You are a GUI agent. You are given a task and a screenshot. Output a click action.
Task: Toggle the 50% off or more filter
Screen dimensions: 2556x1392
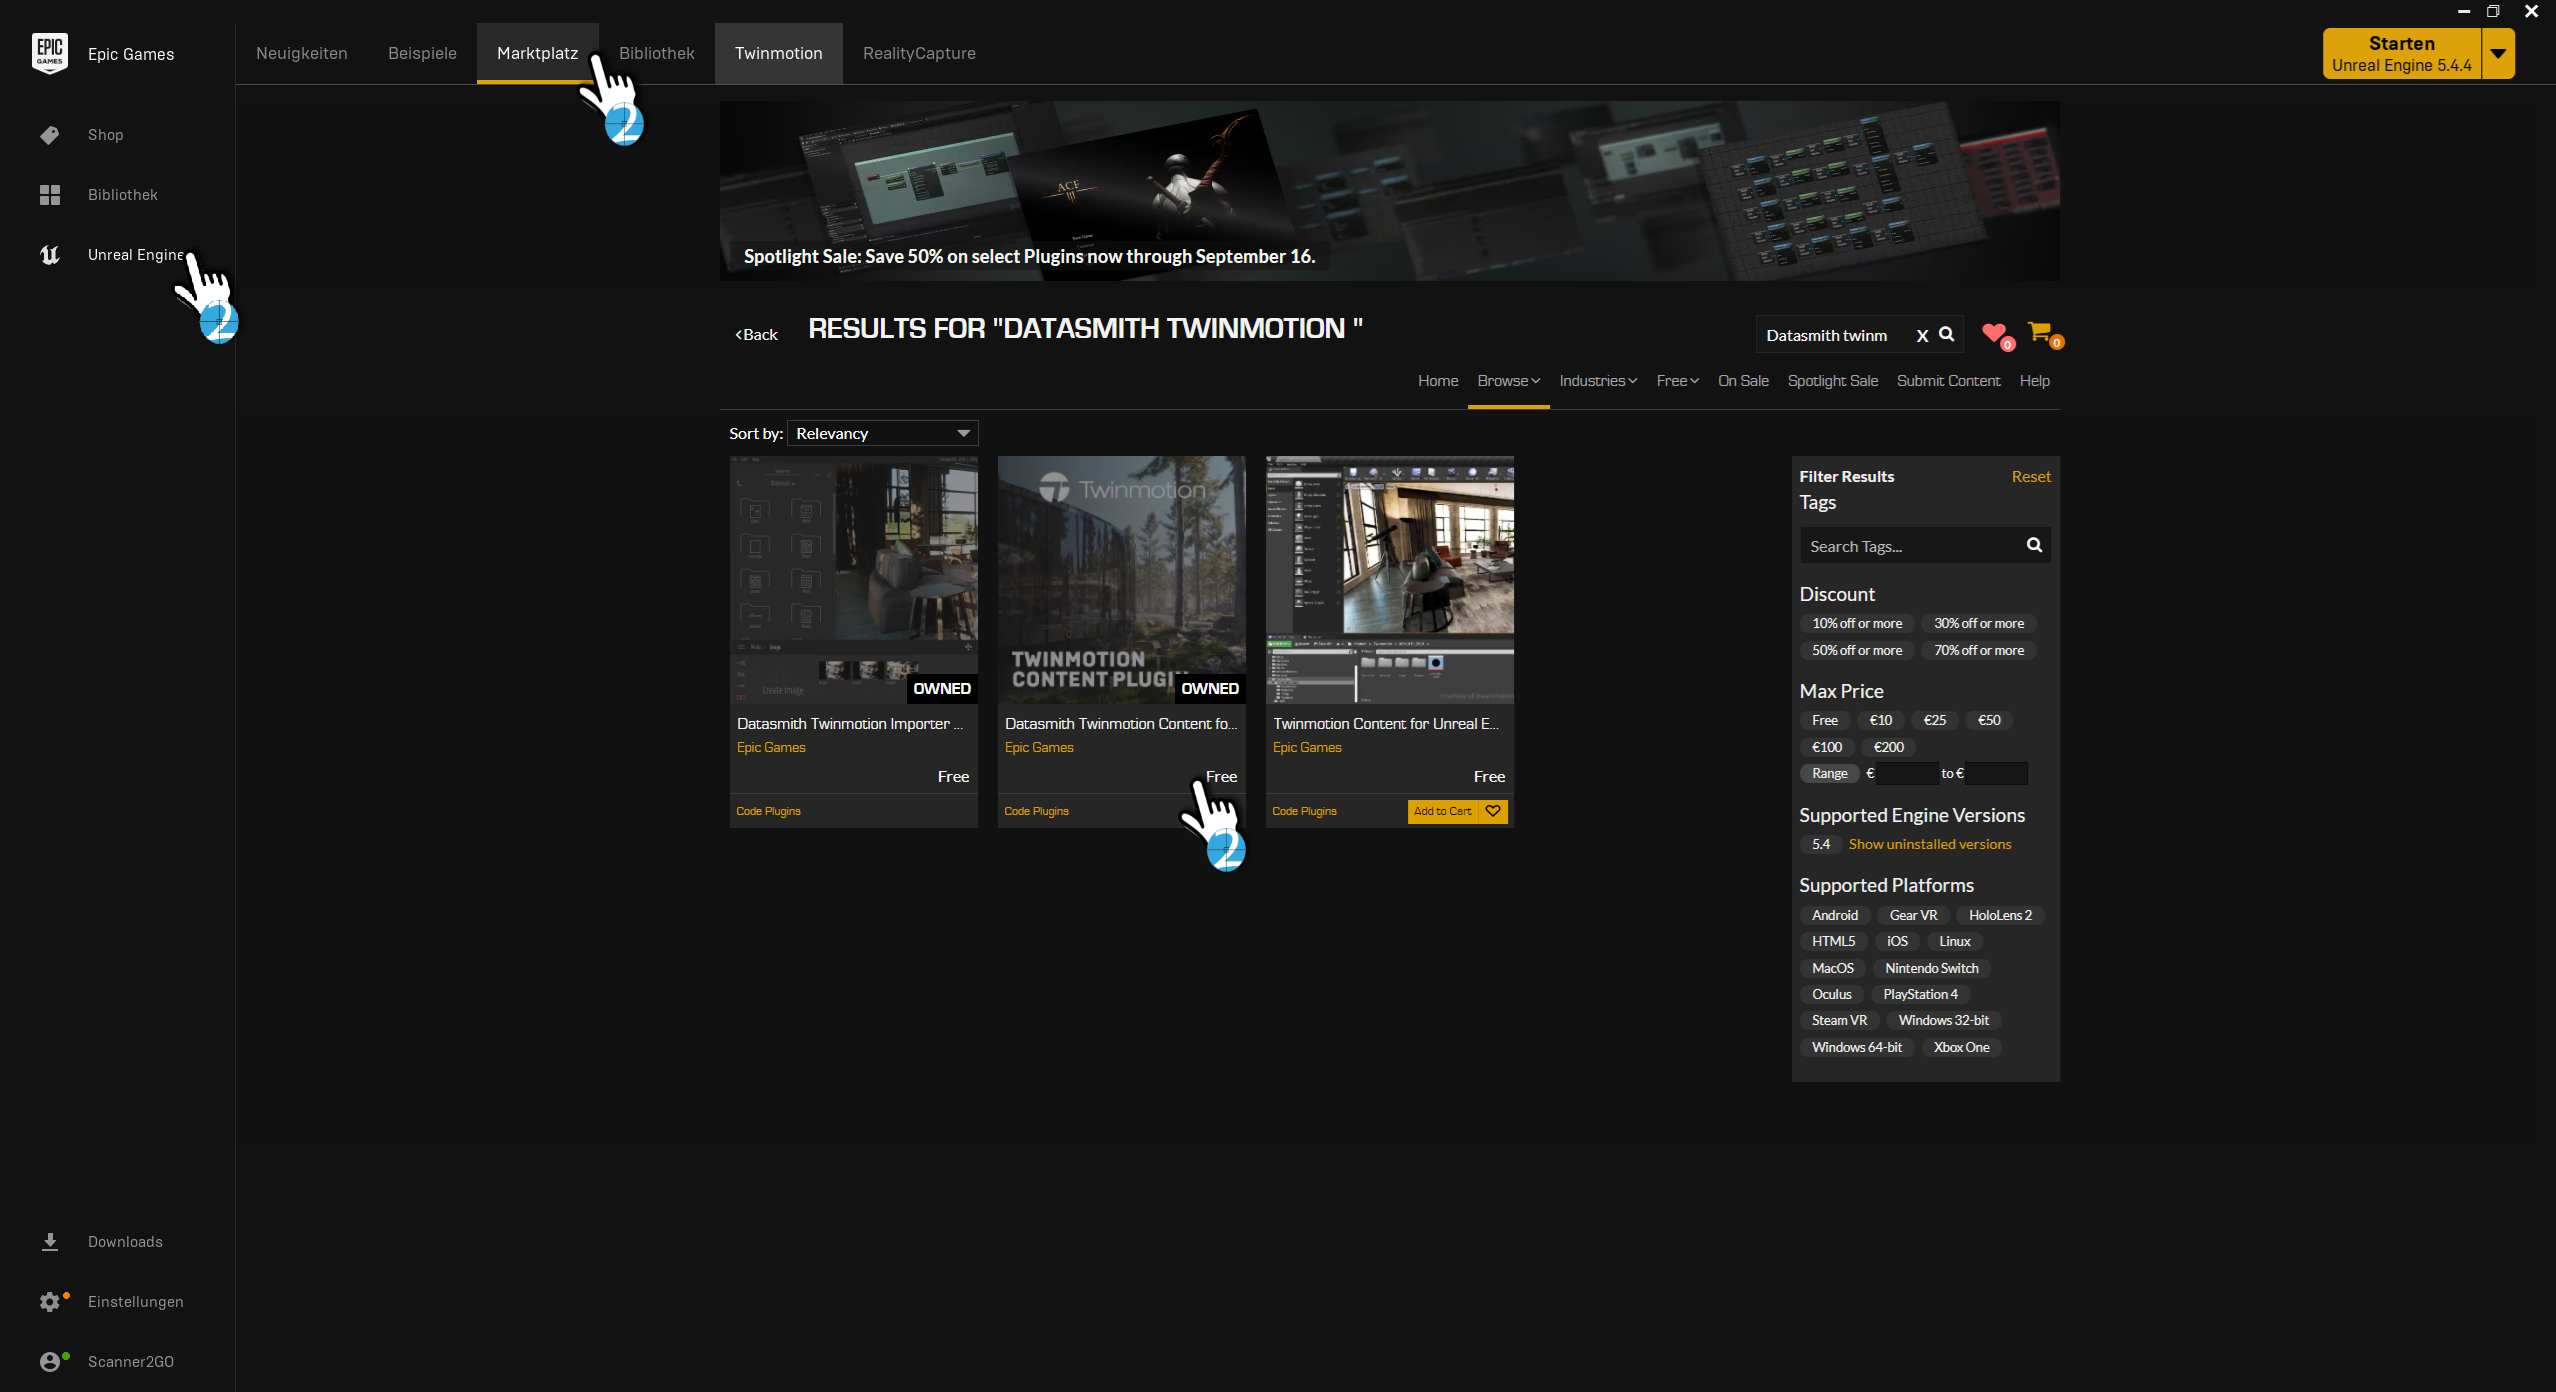1857,650
